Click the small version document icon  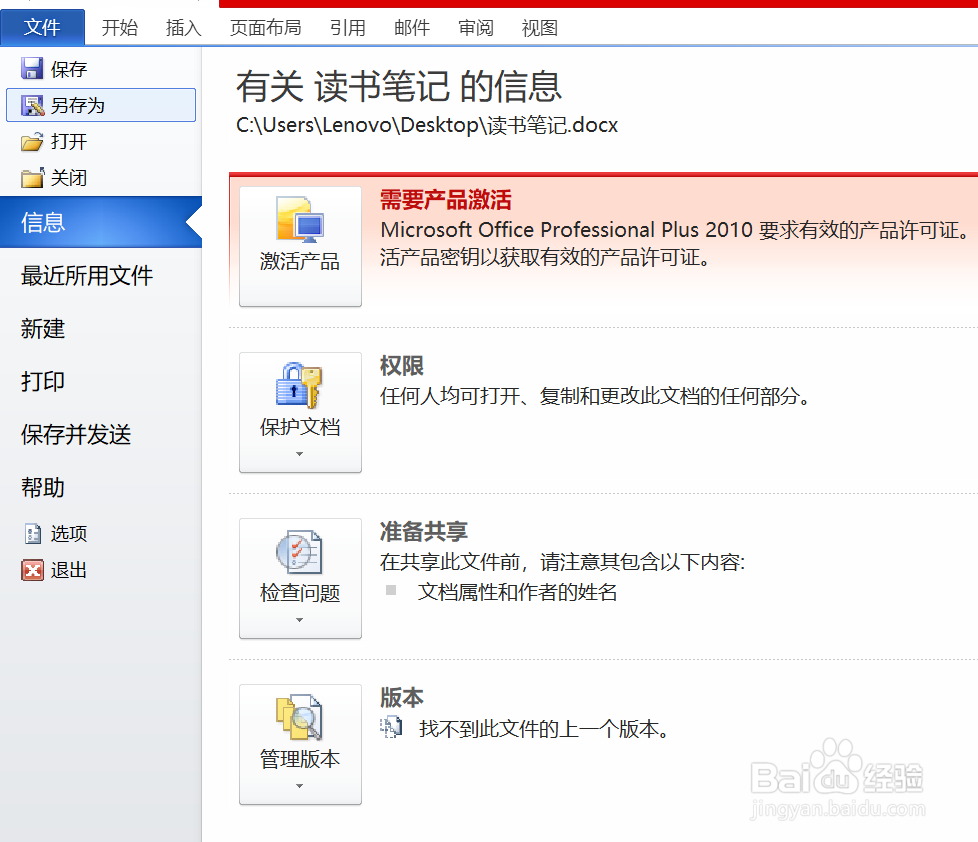tap(391, 728)
